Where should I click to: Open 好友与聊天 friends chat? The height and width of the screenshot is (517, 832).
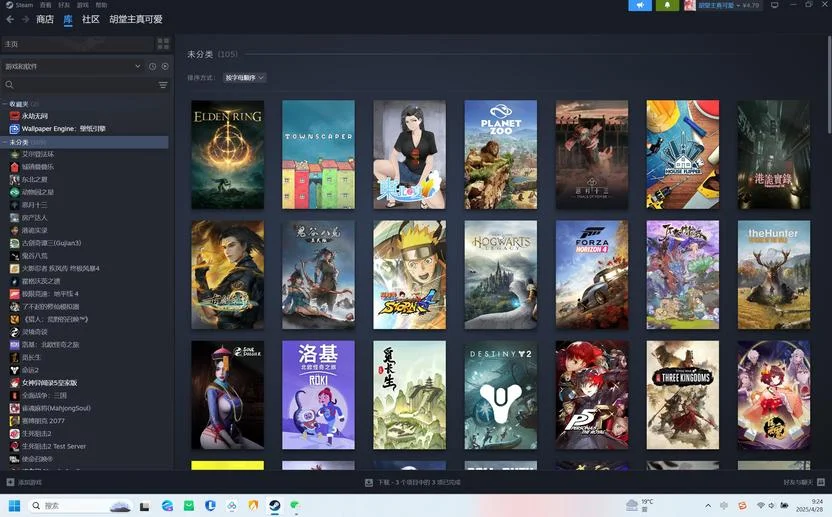[804, 482]
